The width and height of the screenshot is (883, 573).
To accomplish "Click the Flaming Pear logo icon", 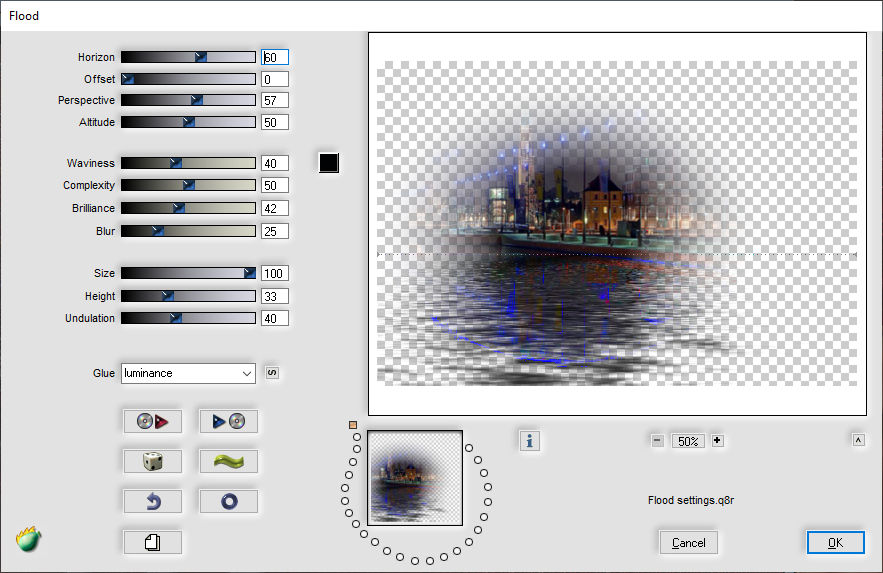I will click(x=28, y=539).
